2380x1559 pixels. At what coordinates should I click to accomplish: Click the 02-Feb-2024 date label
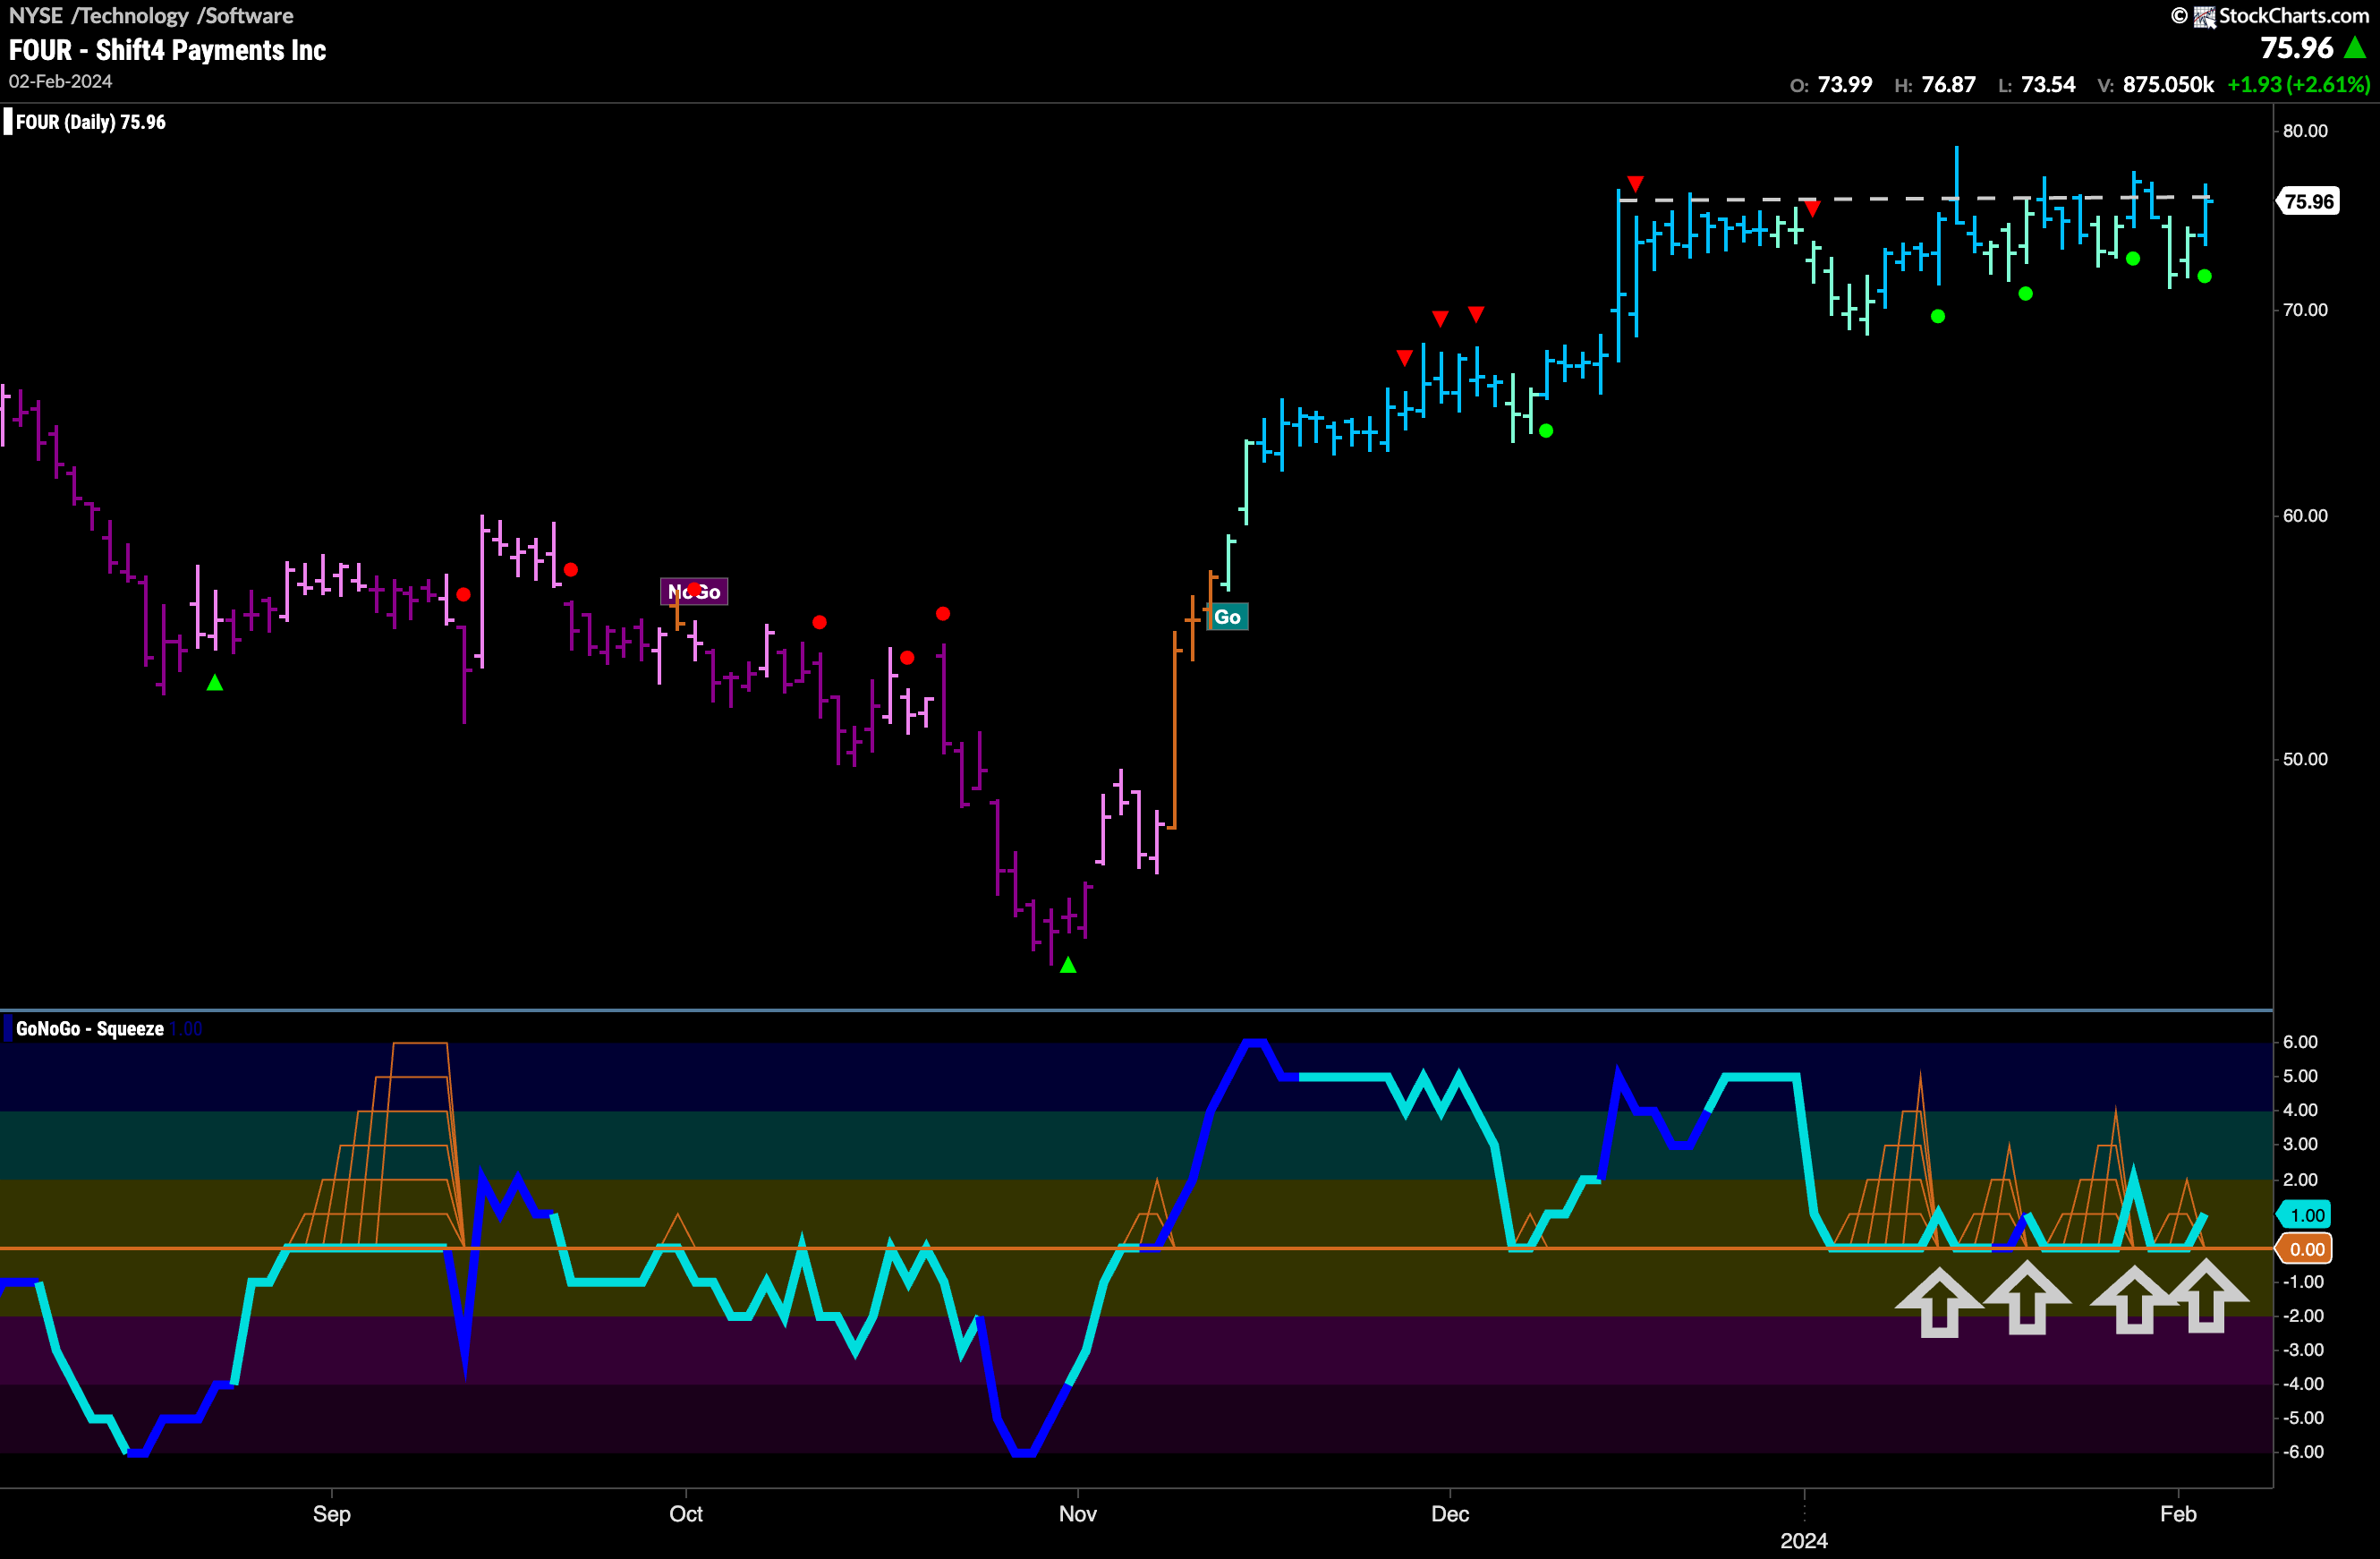(x=60, y=81)
